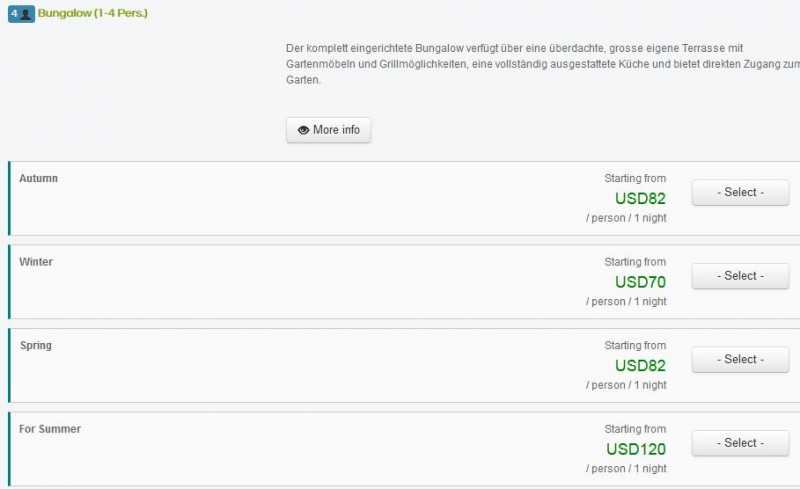Open the Select dropdown for Winter
The height and width of the screenshot is (489, 800).
740,276
